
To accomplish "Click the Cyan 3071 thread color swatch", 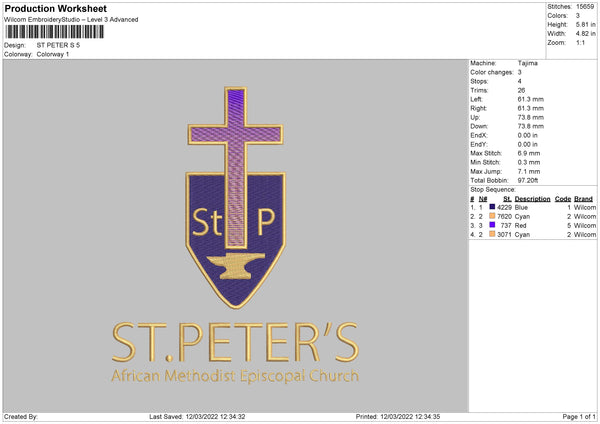I will click(x=492, y=234).
